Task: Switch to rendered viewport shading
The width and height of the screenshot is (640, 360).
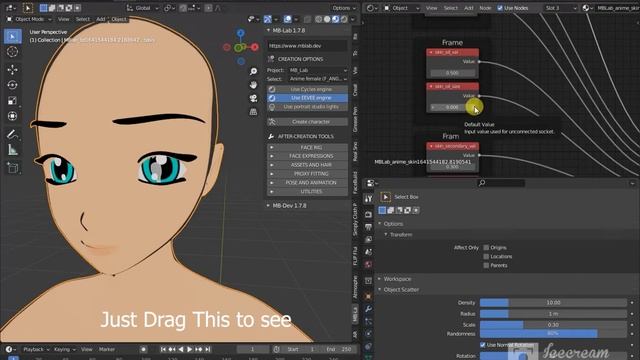Action: tap(344, 19)
